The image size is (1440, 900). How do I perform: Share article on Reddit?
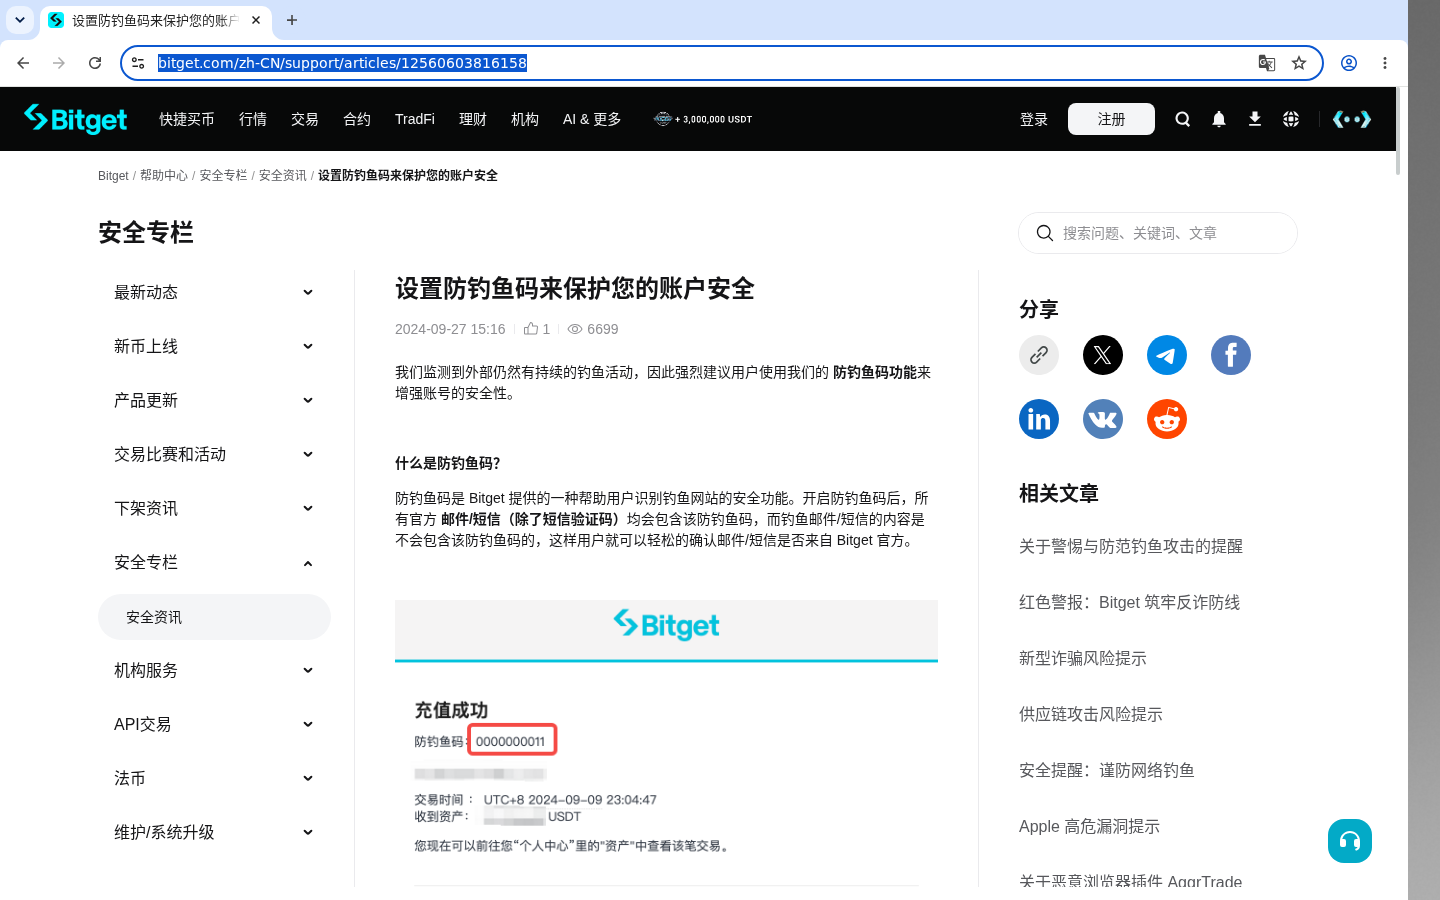click(1167, 419)
